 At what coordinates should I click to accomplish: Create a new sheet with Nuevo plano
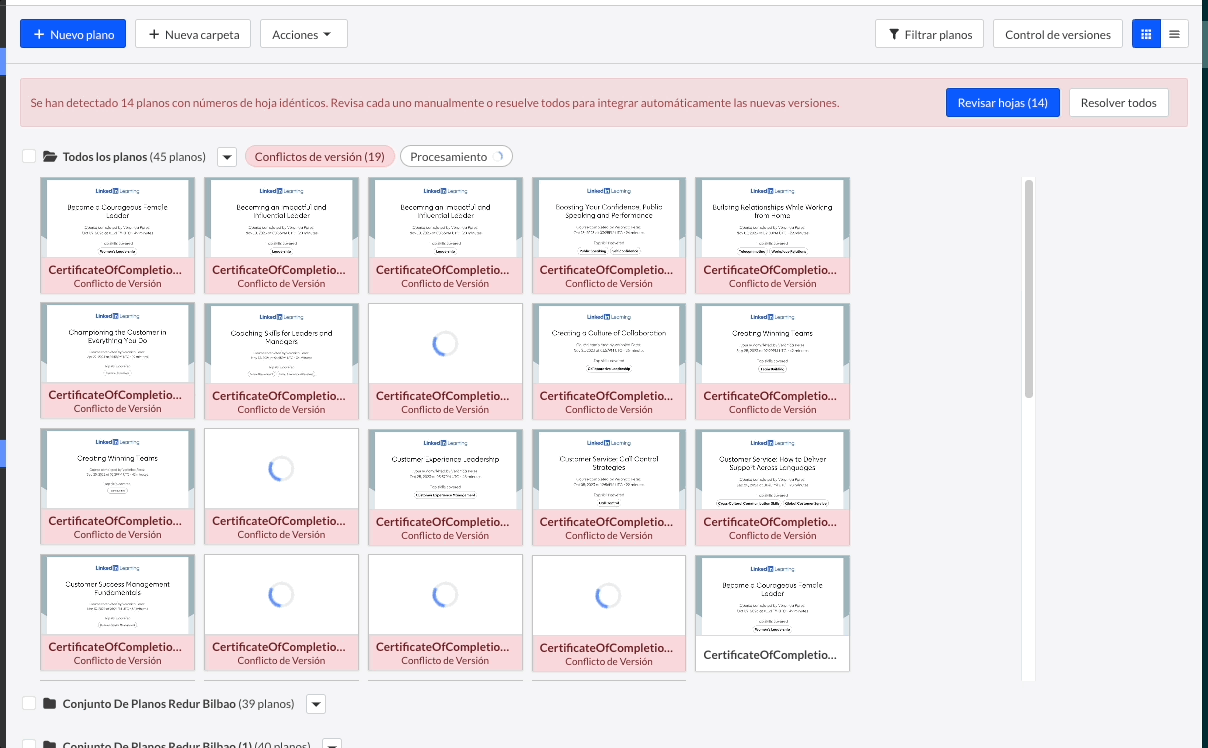[73, 34]
